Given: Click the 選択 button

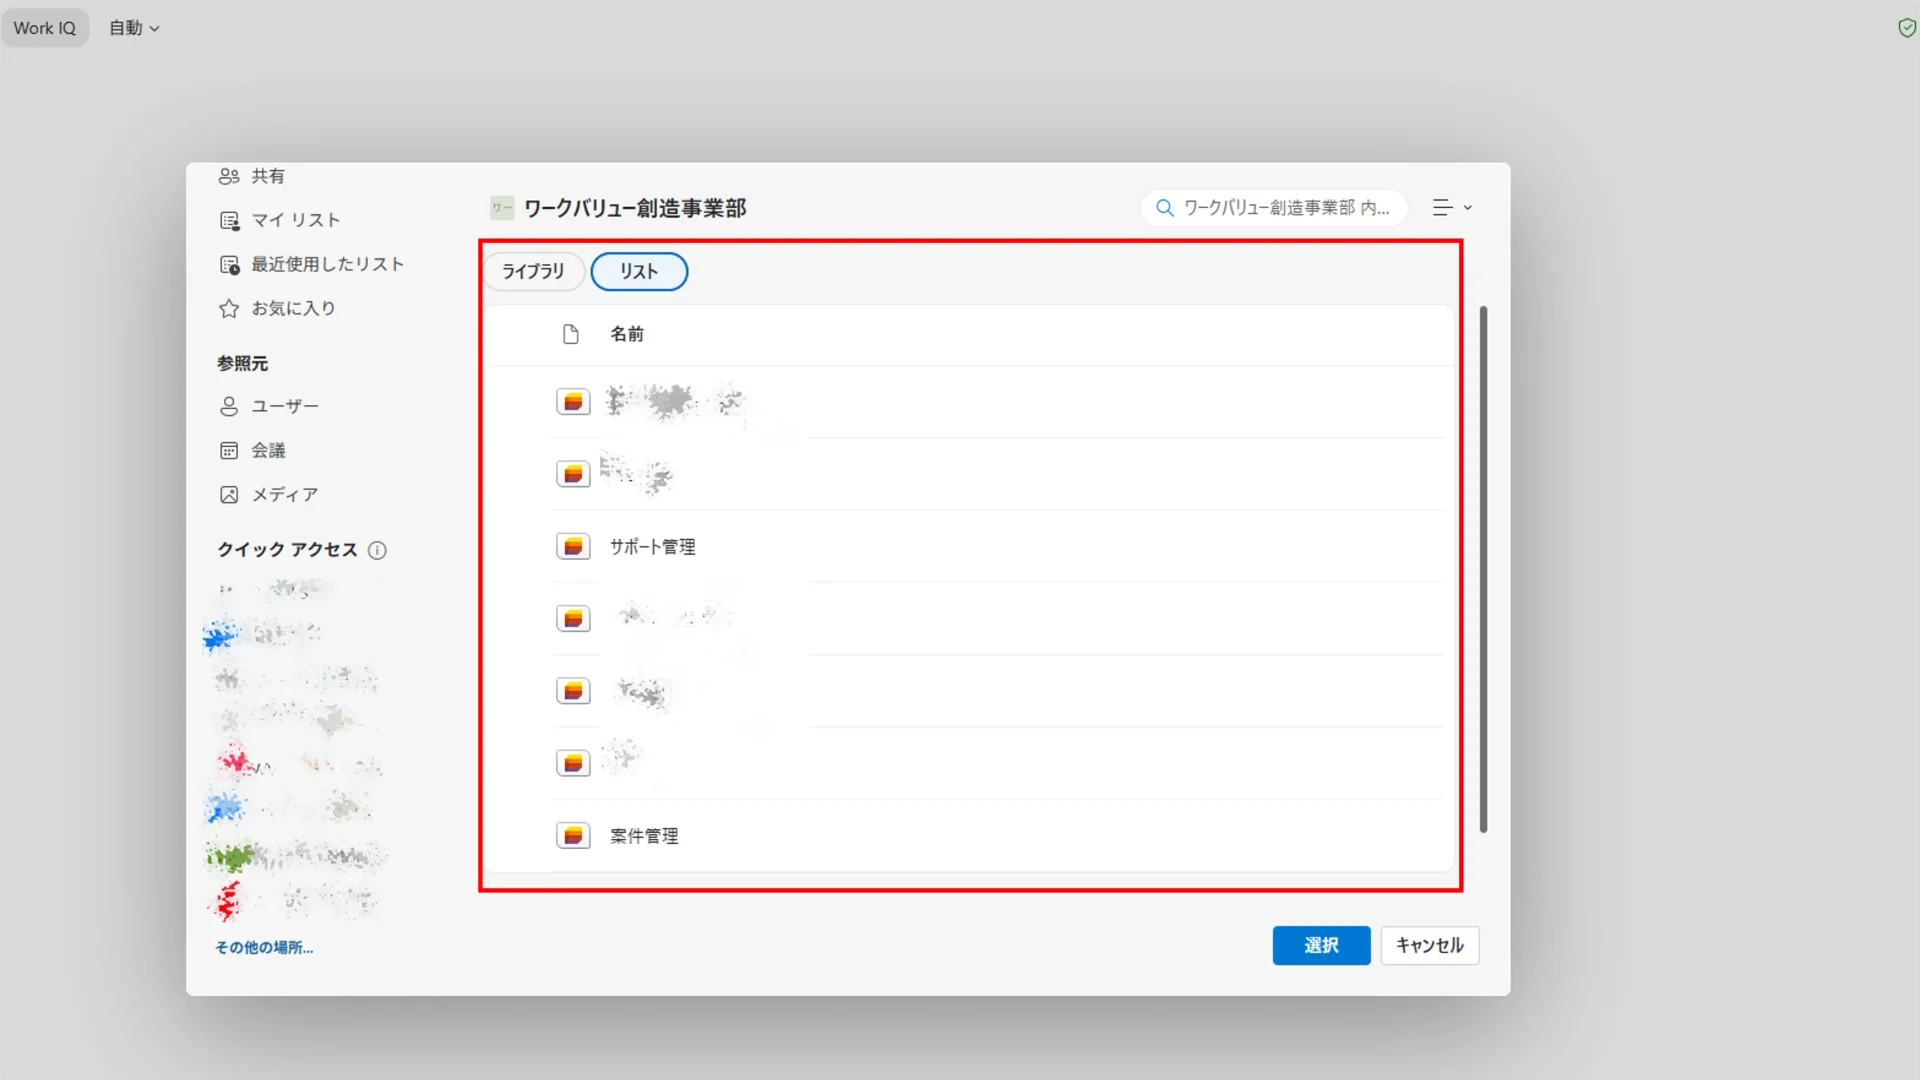Looking at the screenshot, I should click(x=1321, y=945).
